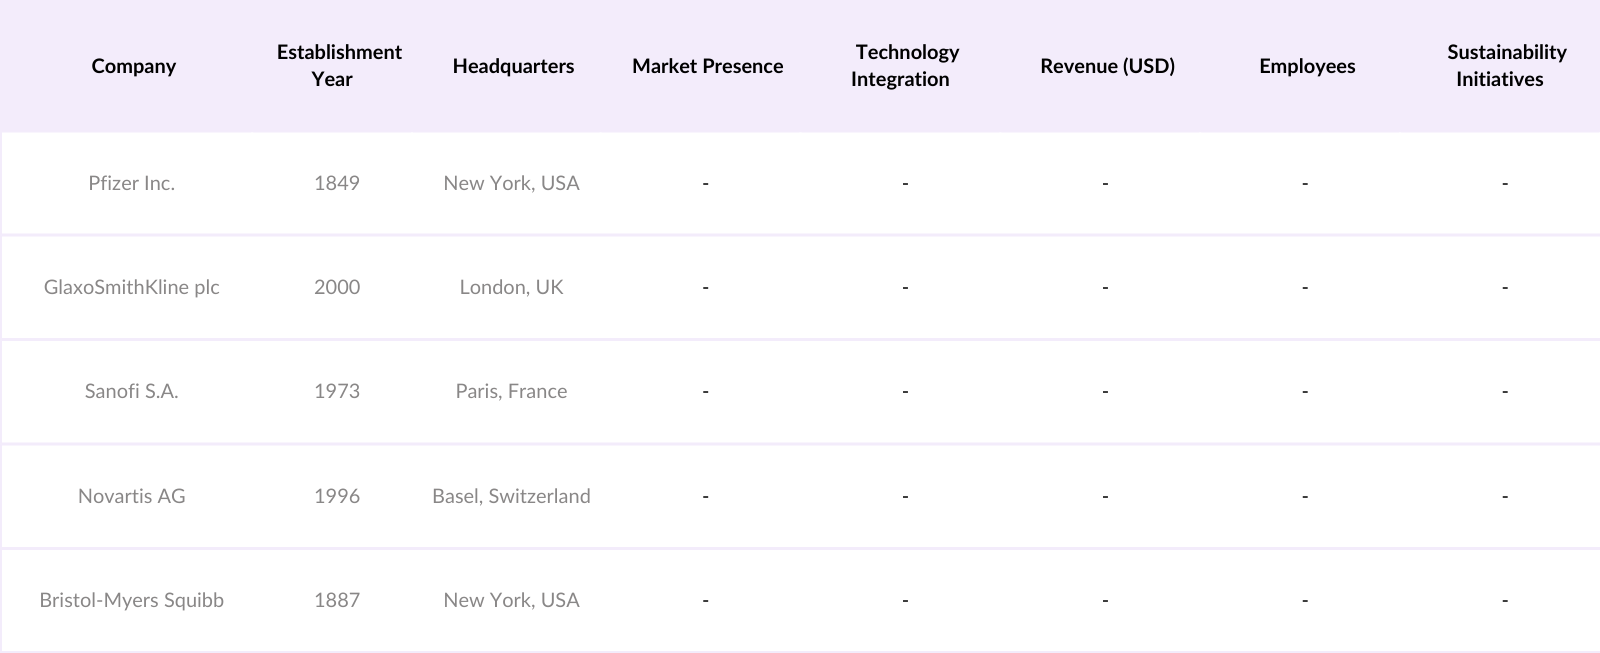1600x653 pixels.
Task: Click the Pfizer Inc. company cell
Action: (x=132, y=183)
